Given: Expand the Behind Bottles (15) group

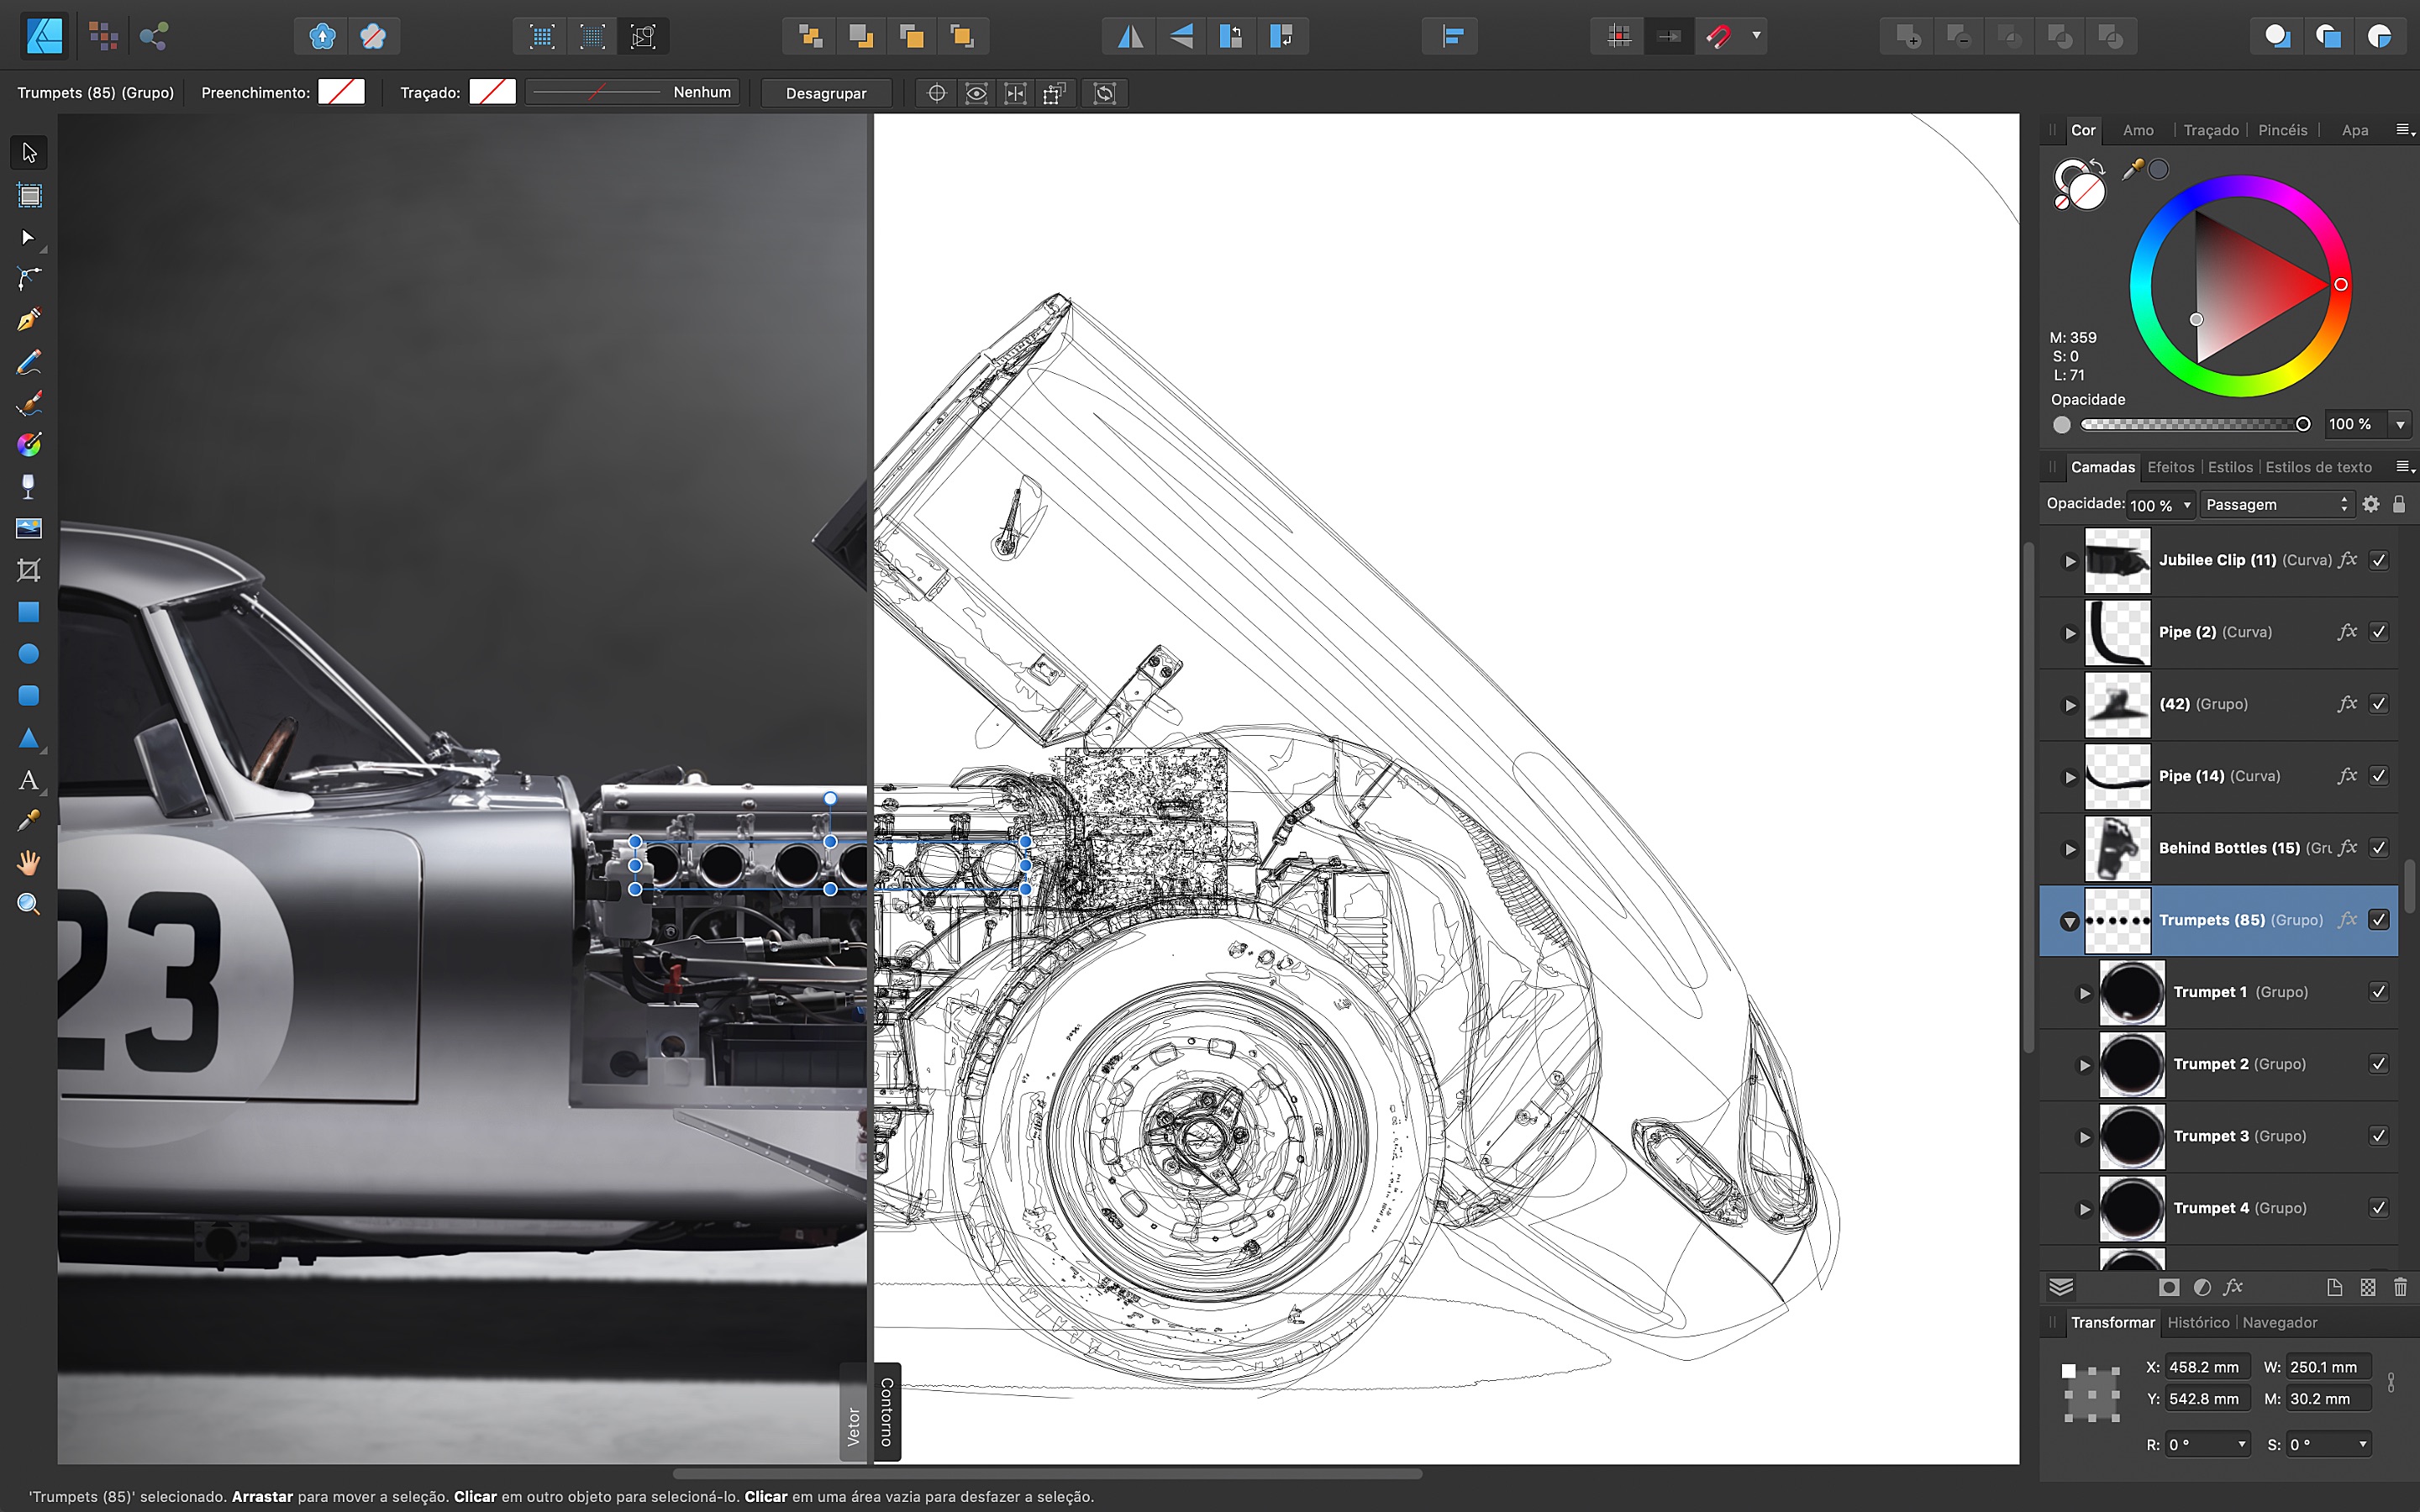Looking at the screenshot, I should (2070, 849).
